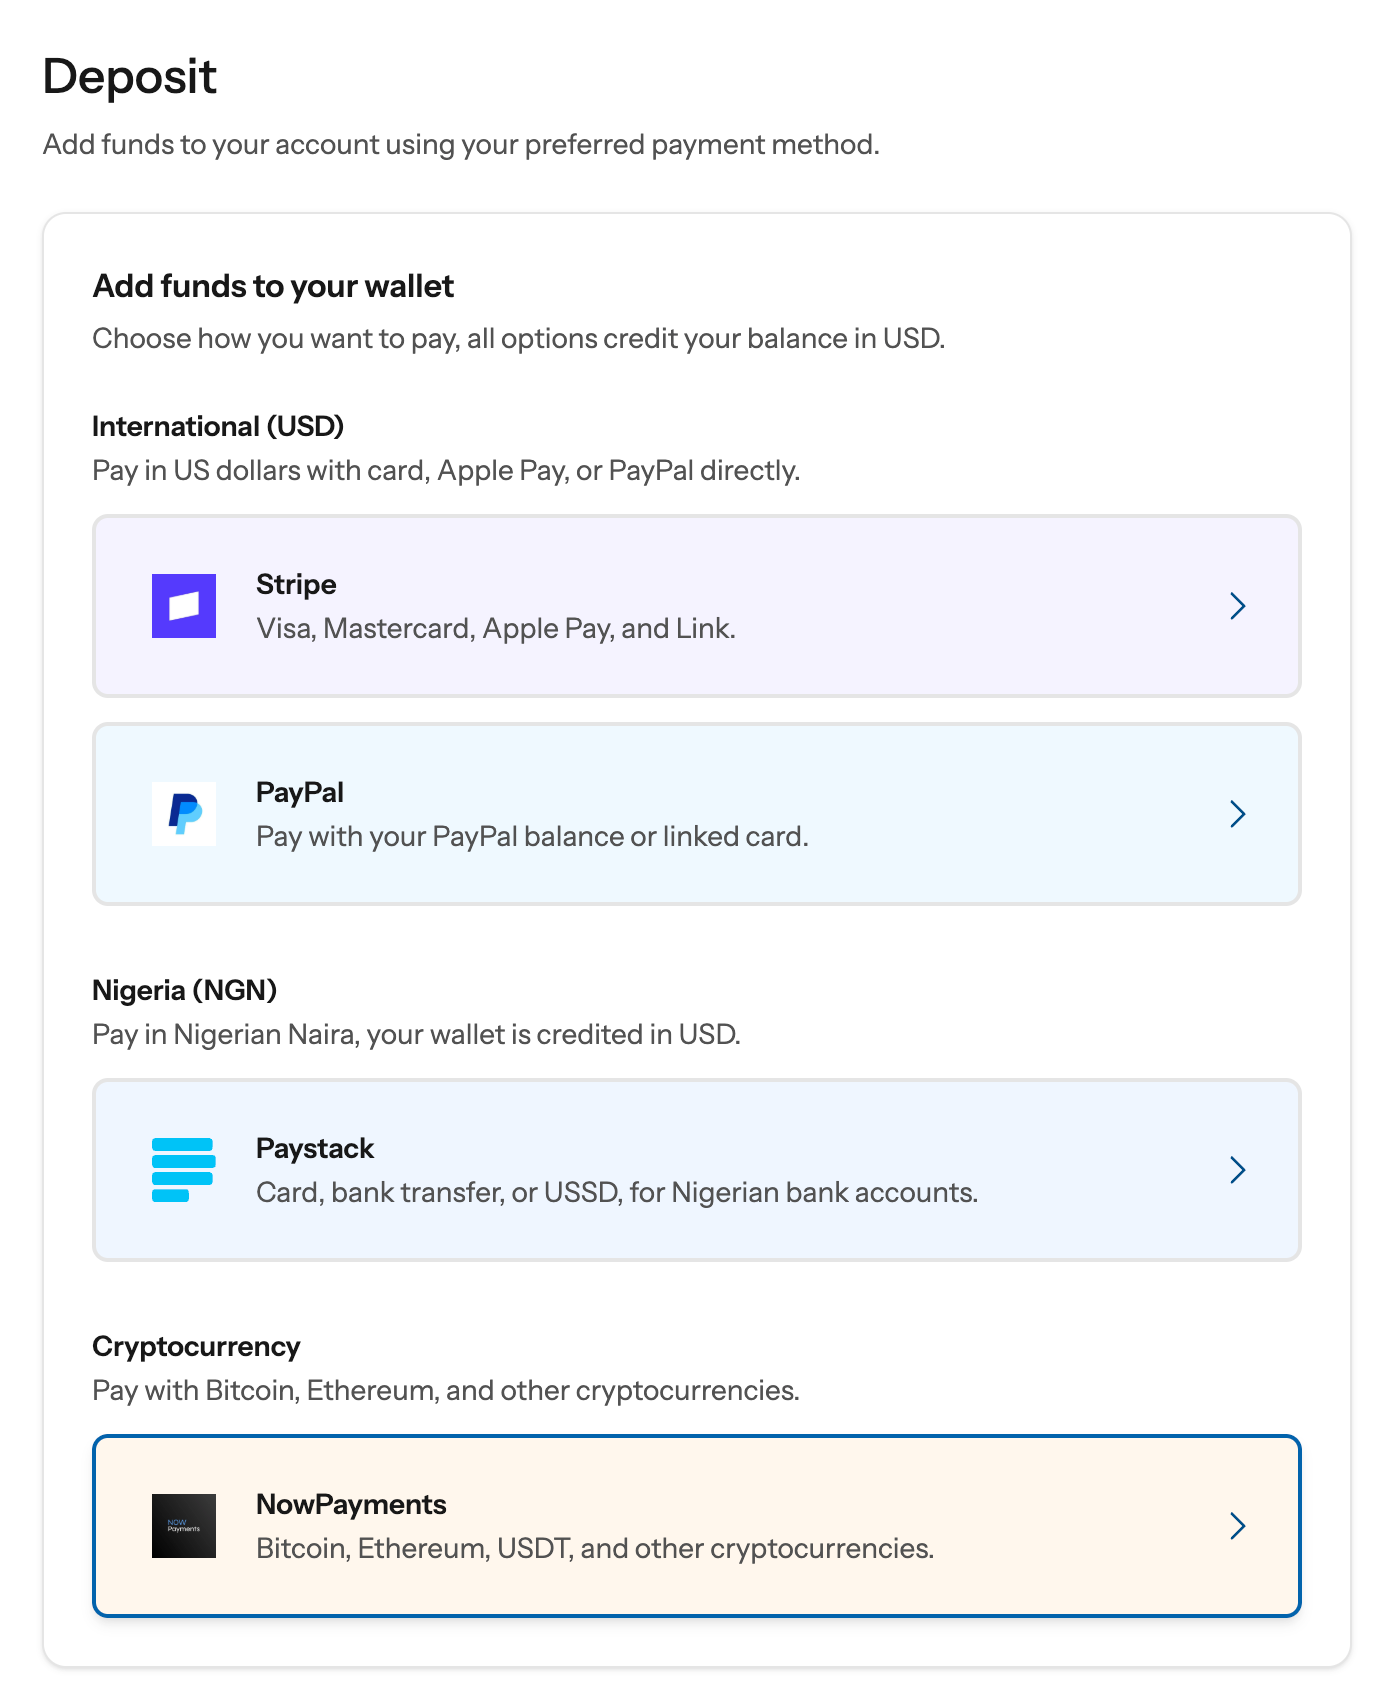This screenshot has height=1706, width=1396.
Task: Open the PayPal row chevron arrow
Action: (x=1238, y=814)
